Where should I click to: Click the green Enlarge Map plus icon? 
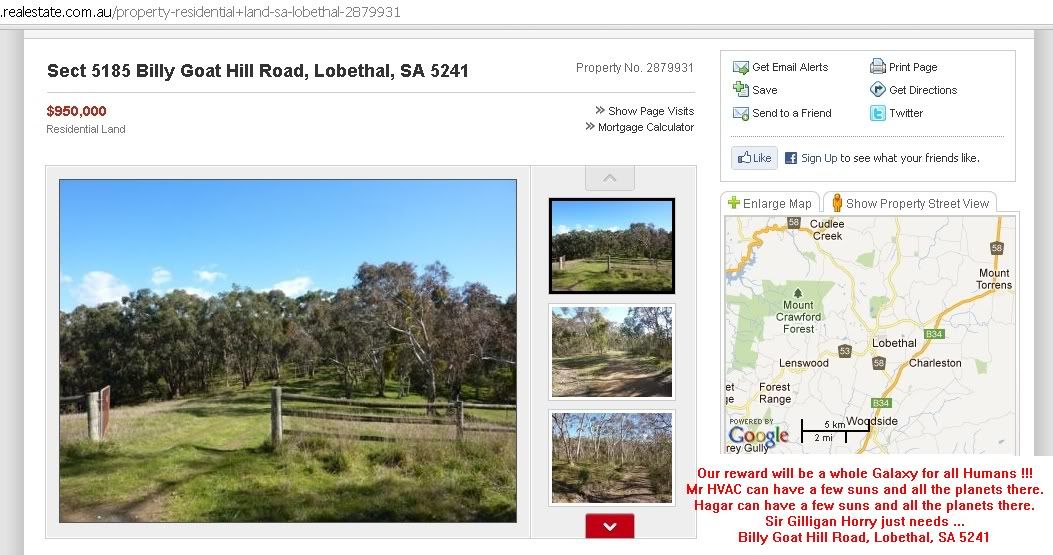734,202
